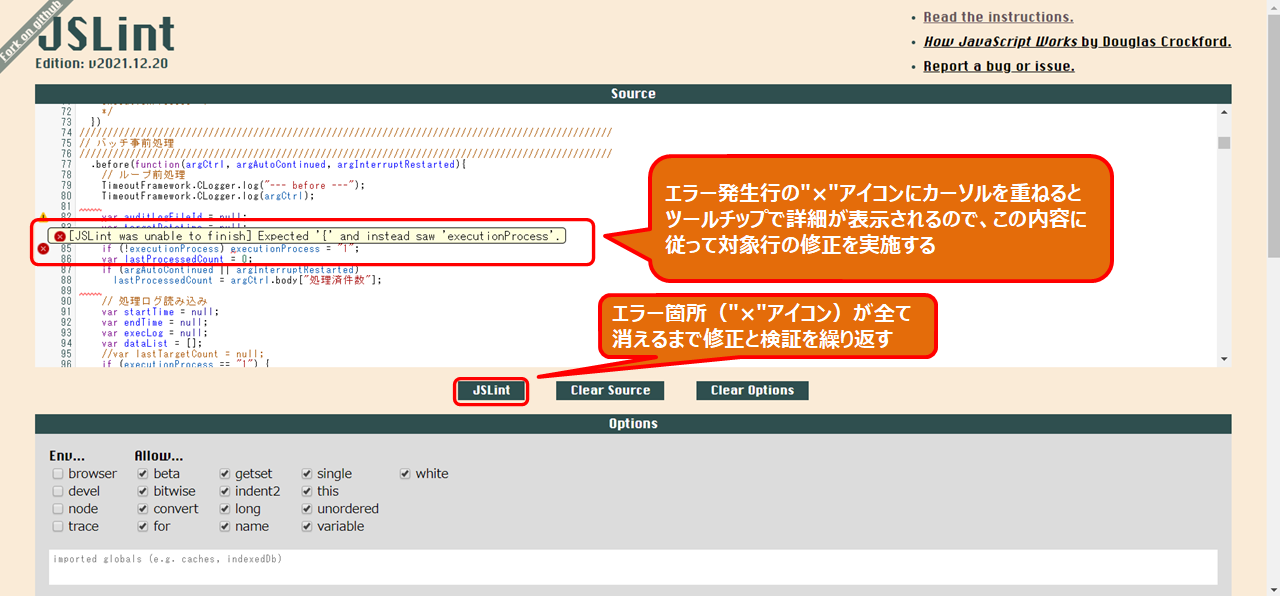Click the Source editor scroll-down arrow
Viewport: 1280px width, 596px height.
point(1224,359)
